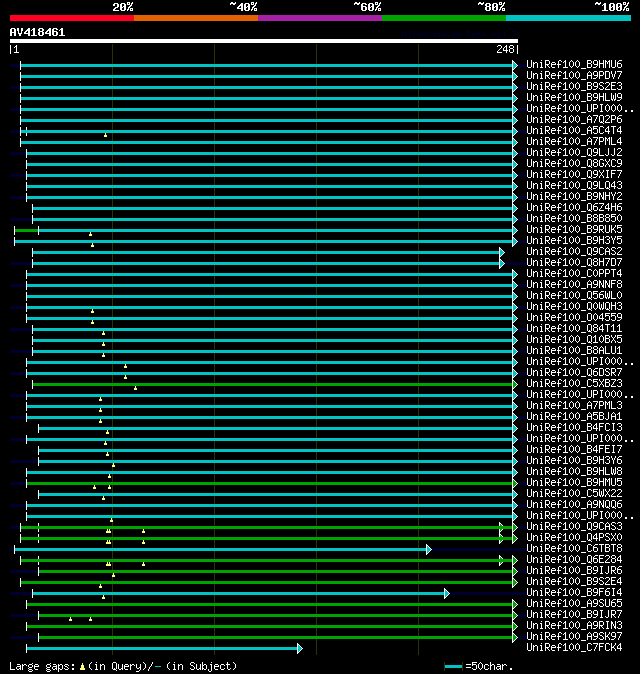The width and height of the screenshot is (640, 674).
Task: Click the yellow gap marker under the B9RUK5 row
Action: pos(90,234)
